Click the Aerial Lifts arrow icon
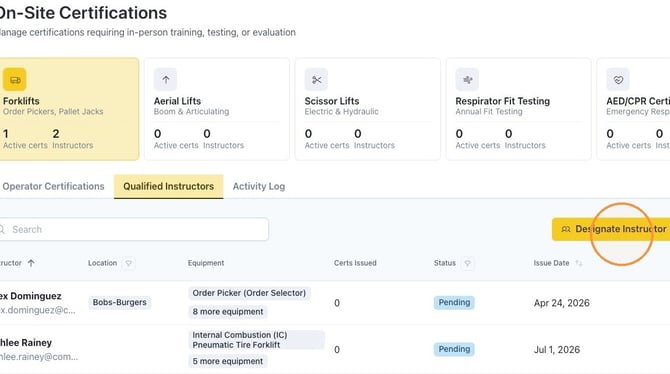 point(165,80)
